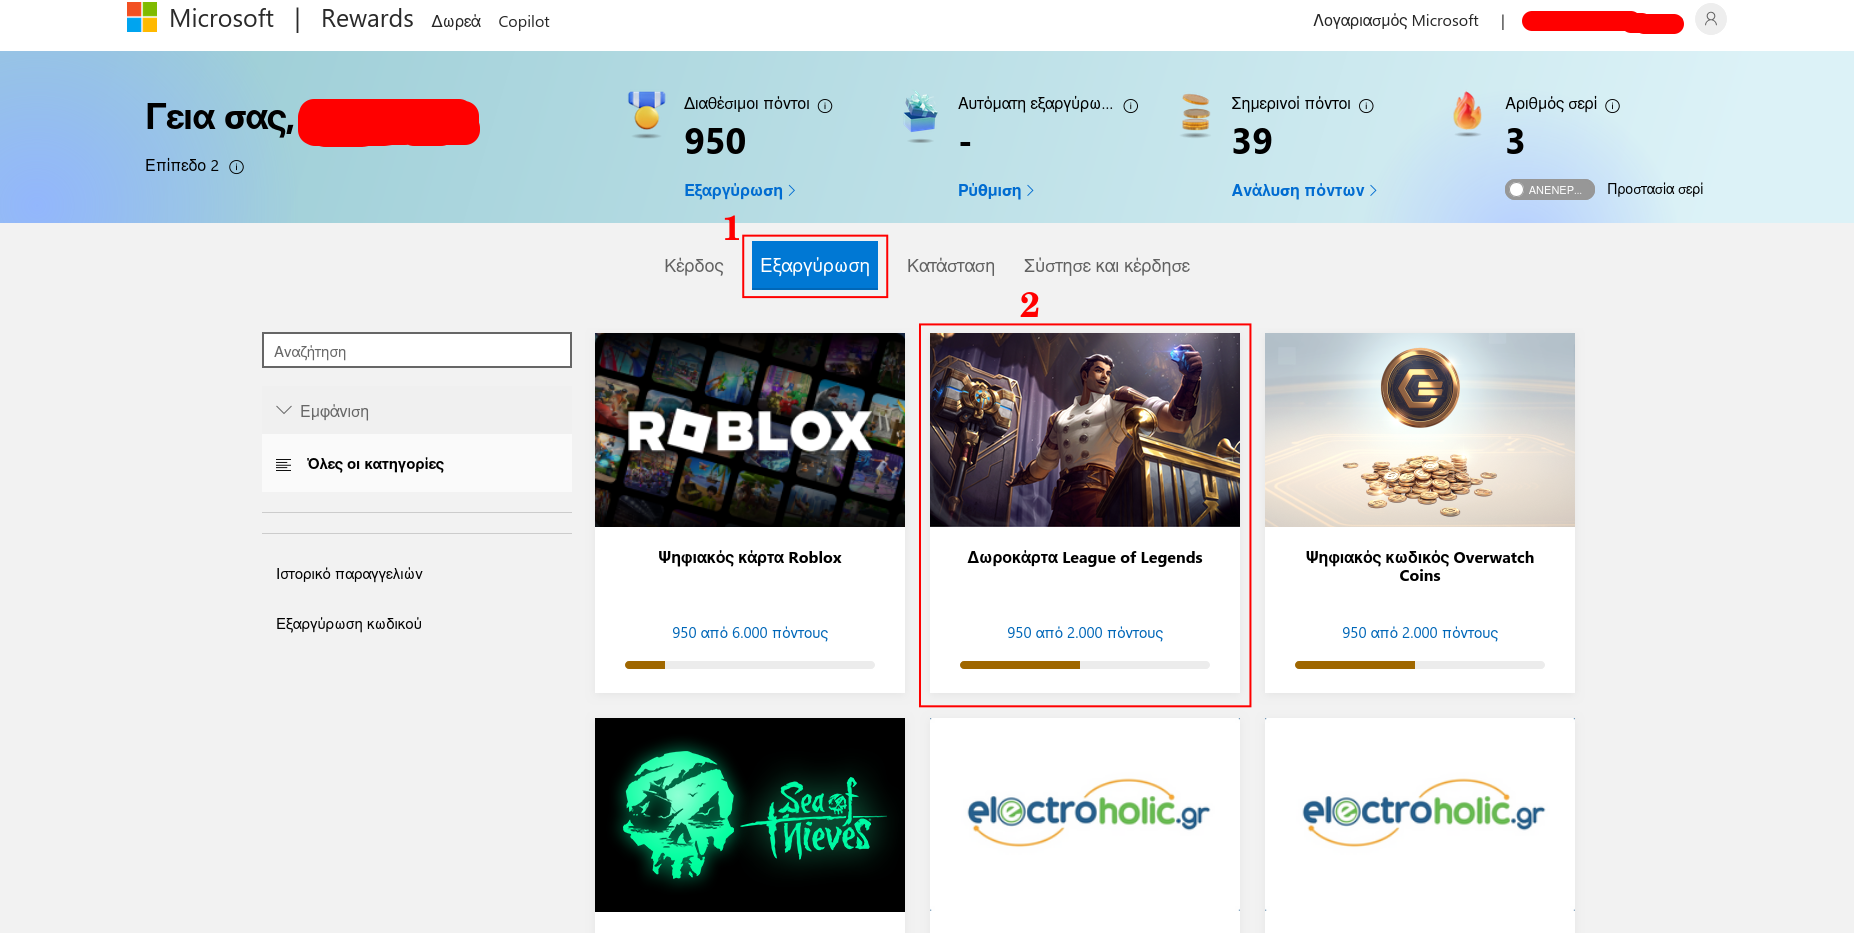Select the Εξαργύρωση tab
The image size is (1854, 933).
tap(815, 266)
